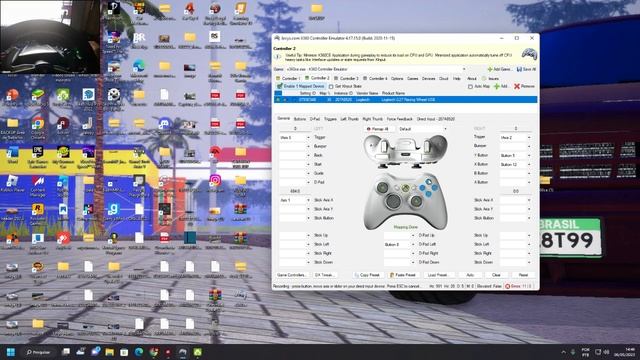Screen dimensions: 640x360
Task: Expand the Game selection dropdown
Action: coord(464,69)
